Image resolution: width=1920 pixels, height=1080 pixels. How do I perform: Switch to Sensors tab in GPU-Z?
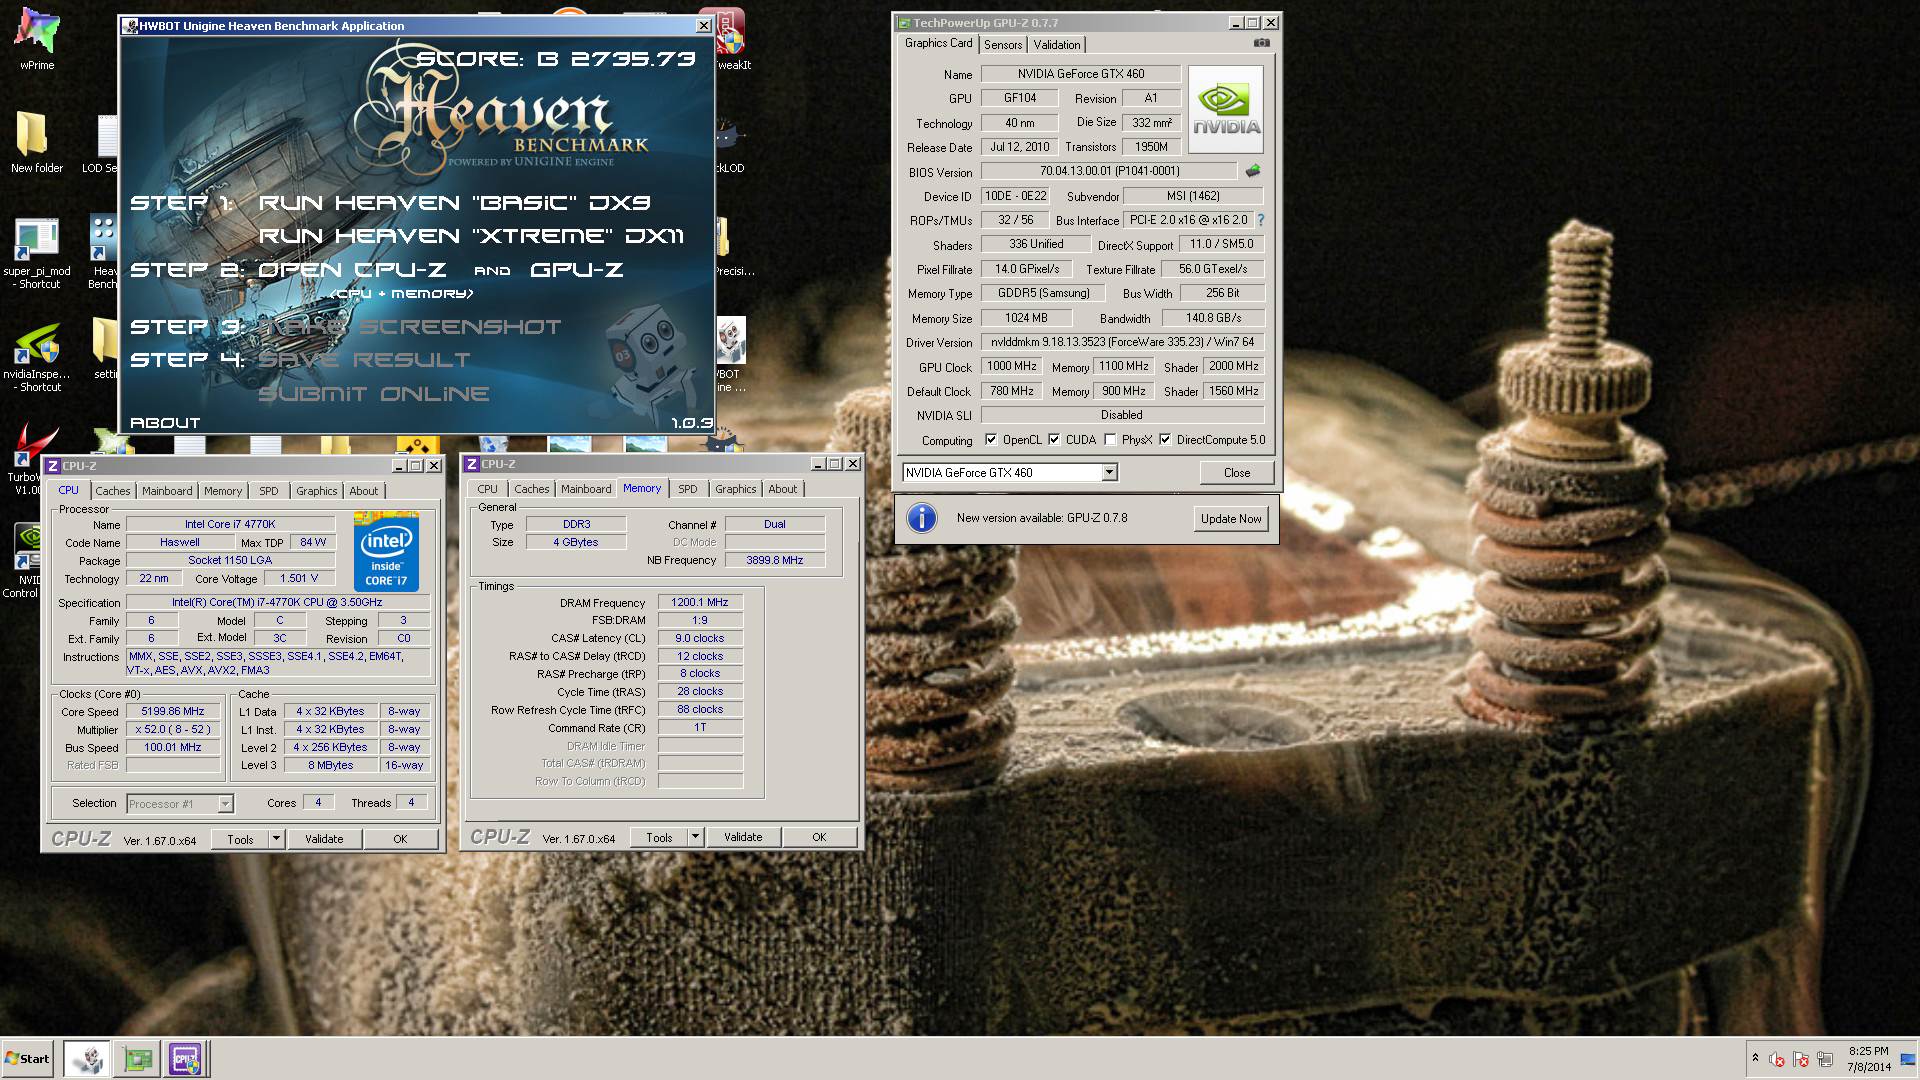(1003, 45)
